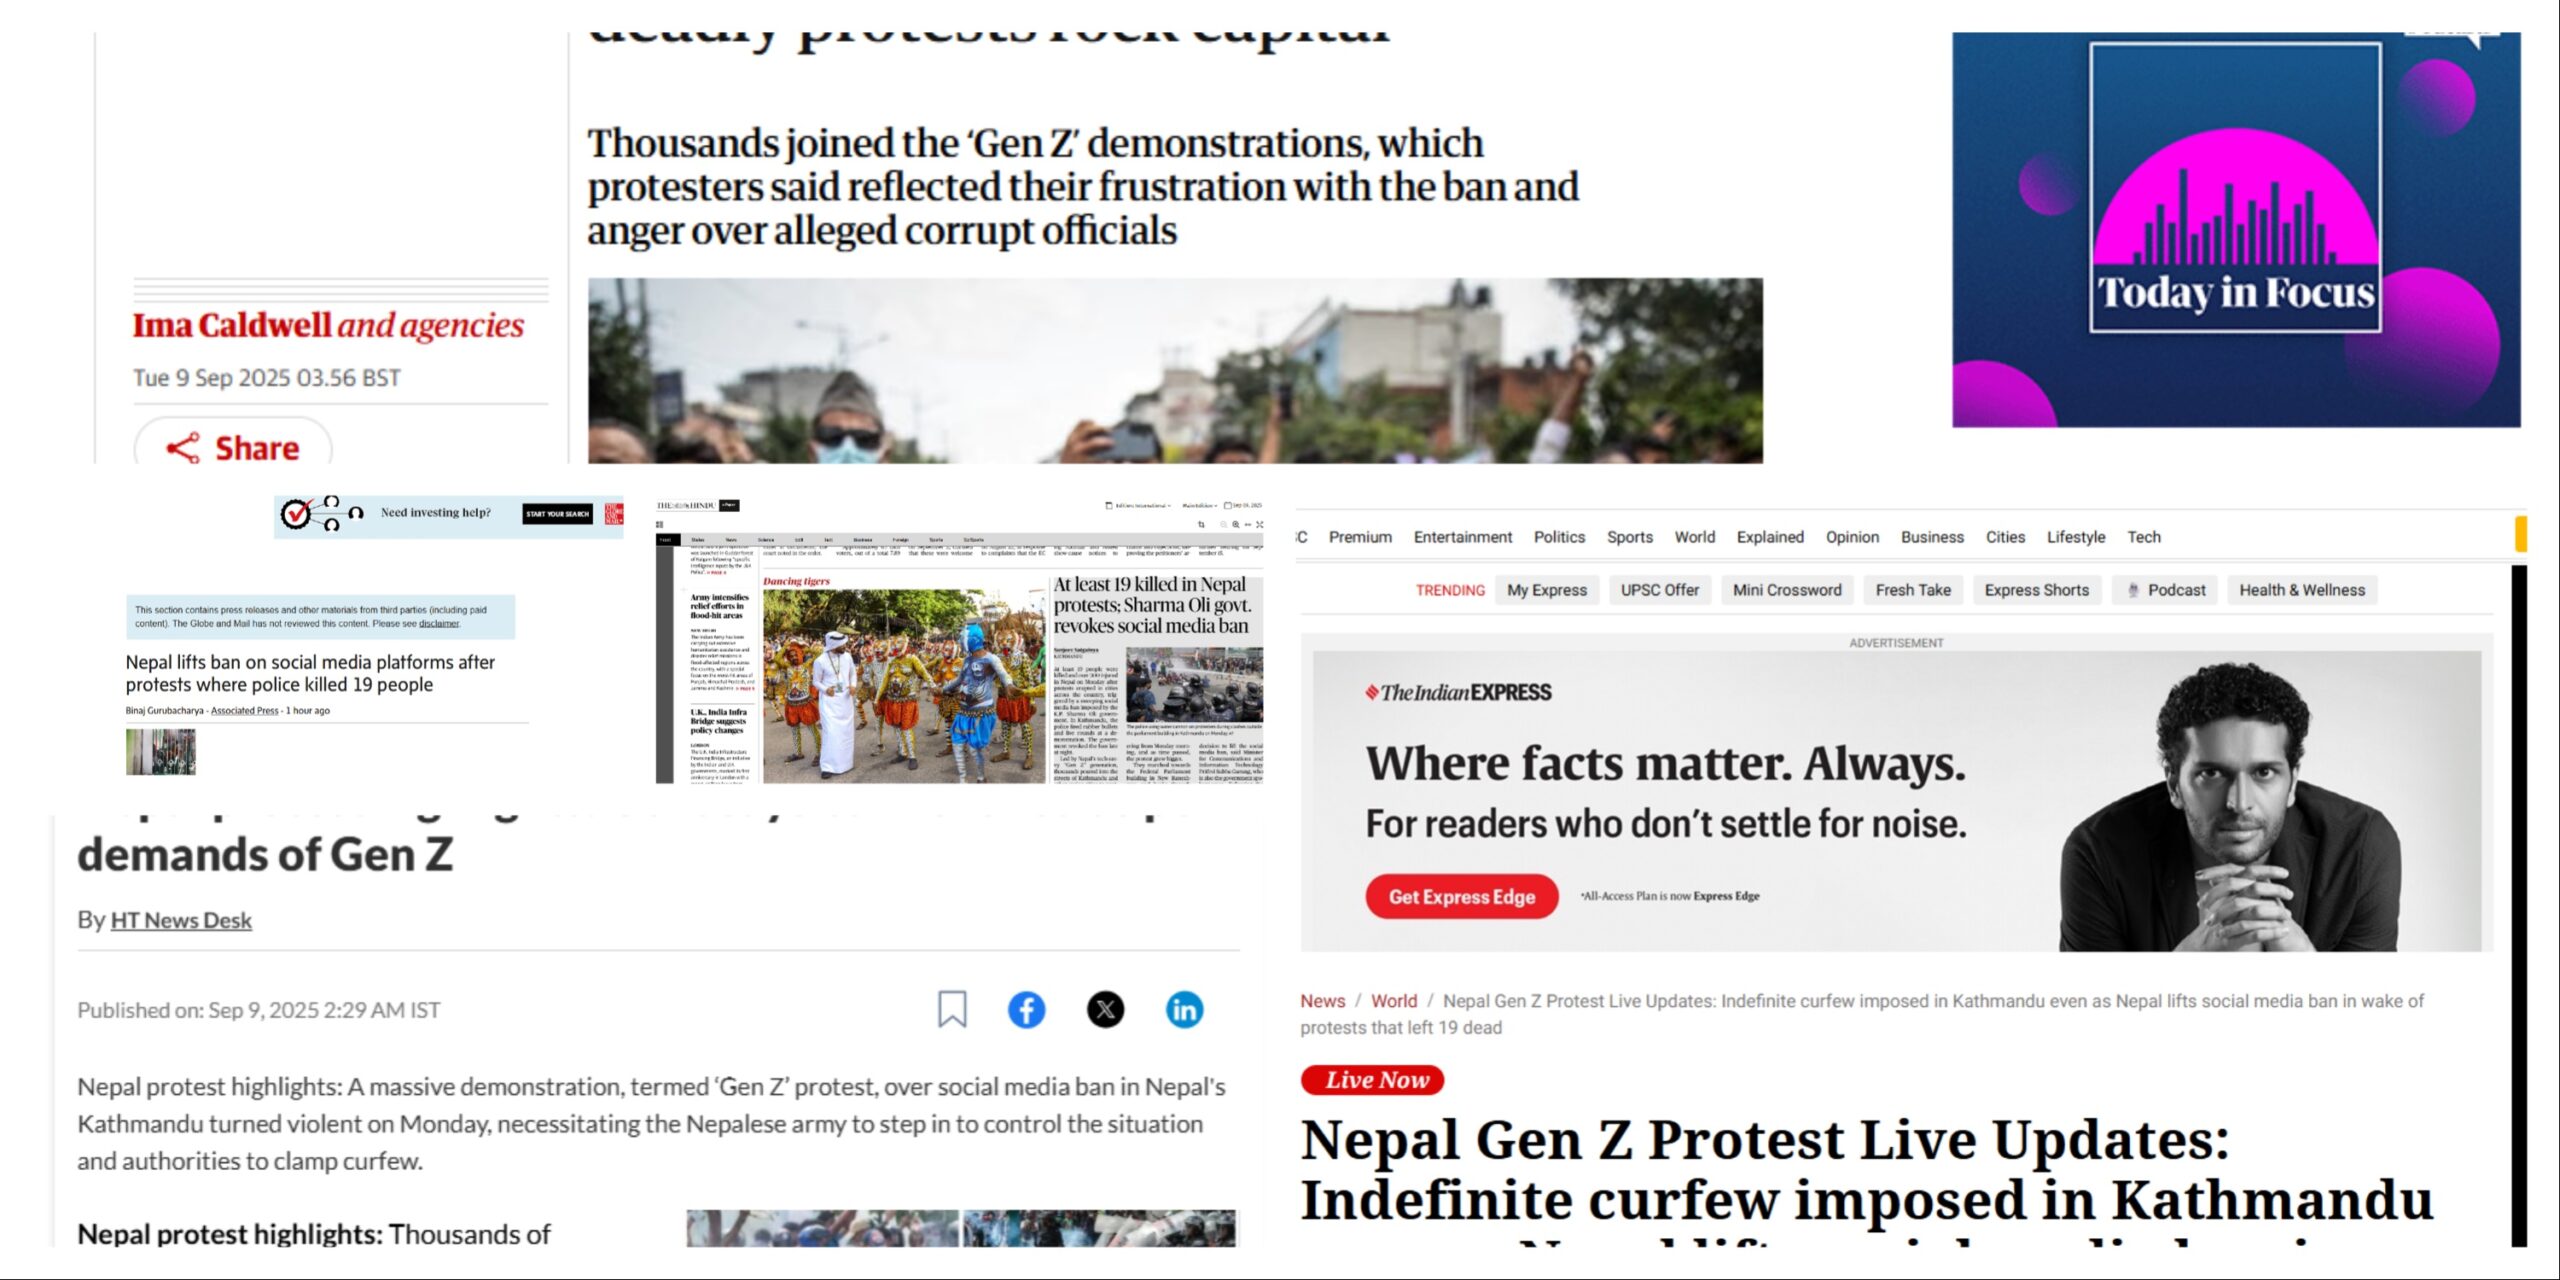The width and height of the screenshot is (2560, 1280).
Task: Share article on X
Action: pyautogui.click(x=1105, y=1009)
